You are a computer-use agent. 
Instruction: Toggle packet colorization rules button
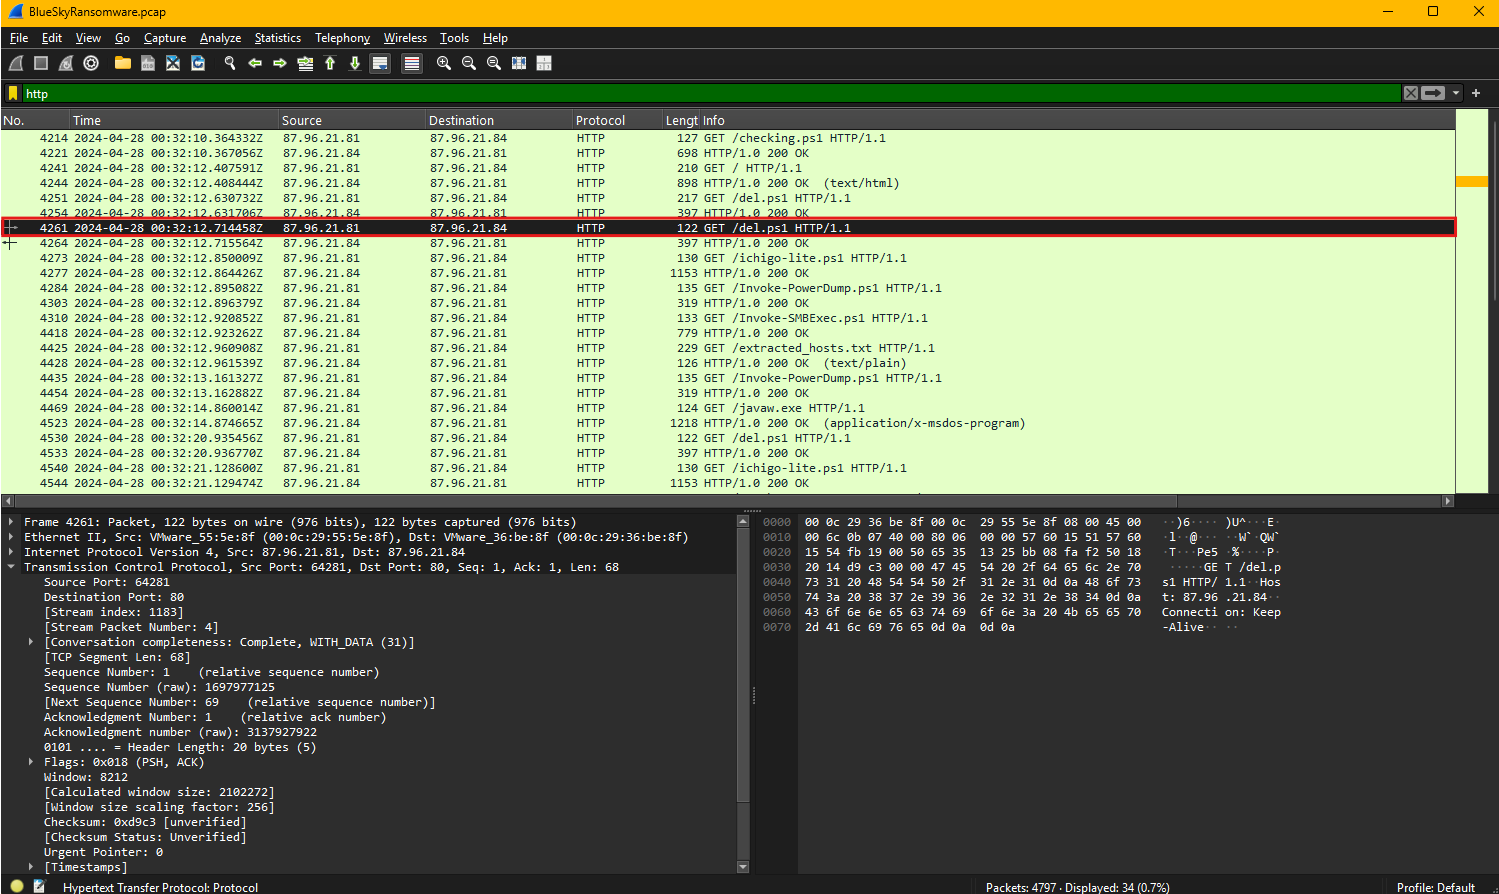[x=411, y=63]
